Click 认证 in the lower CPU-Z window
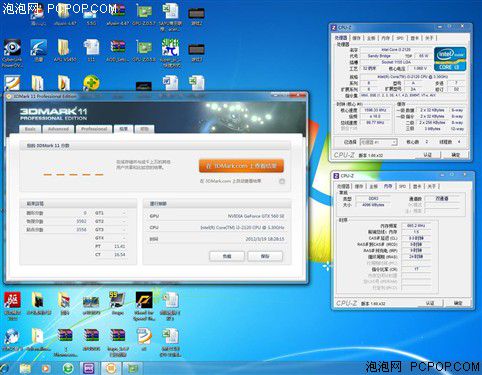This screenshot has height=375, width=482. [430, 303]
